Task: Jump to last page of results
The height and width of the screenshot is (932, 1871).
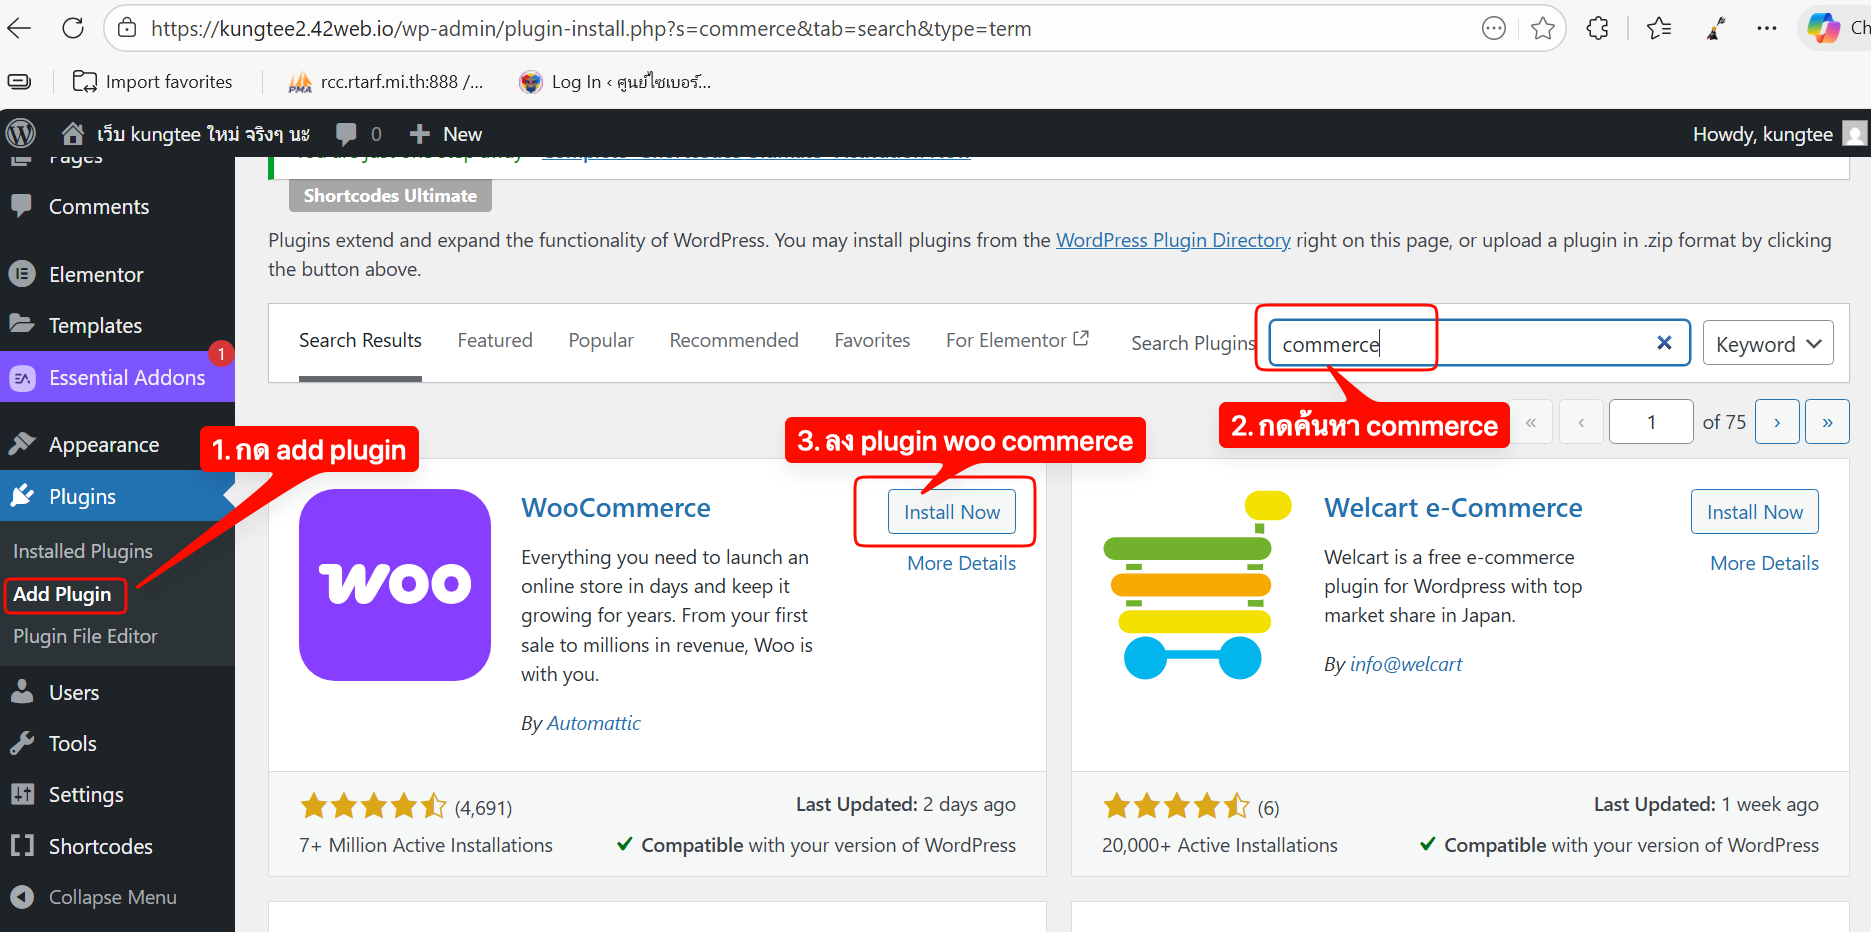Action: tap(1827, 422)
